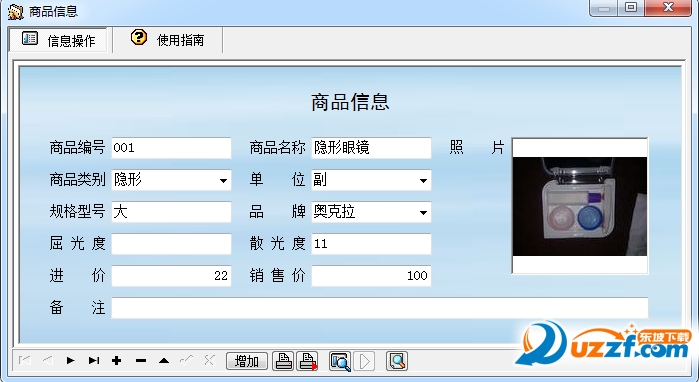Click the 增加 button
The height and width of the screenshot is (382, 699).
click(247, 361)
